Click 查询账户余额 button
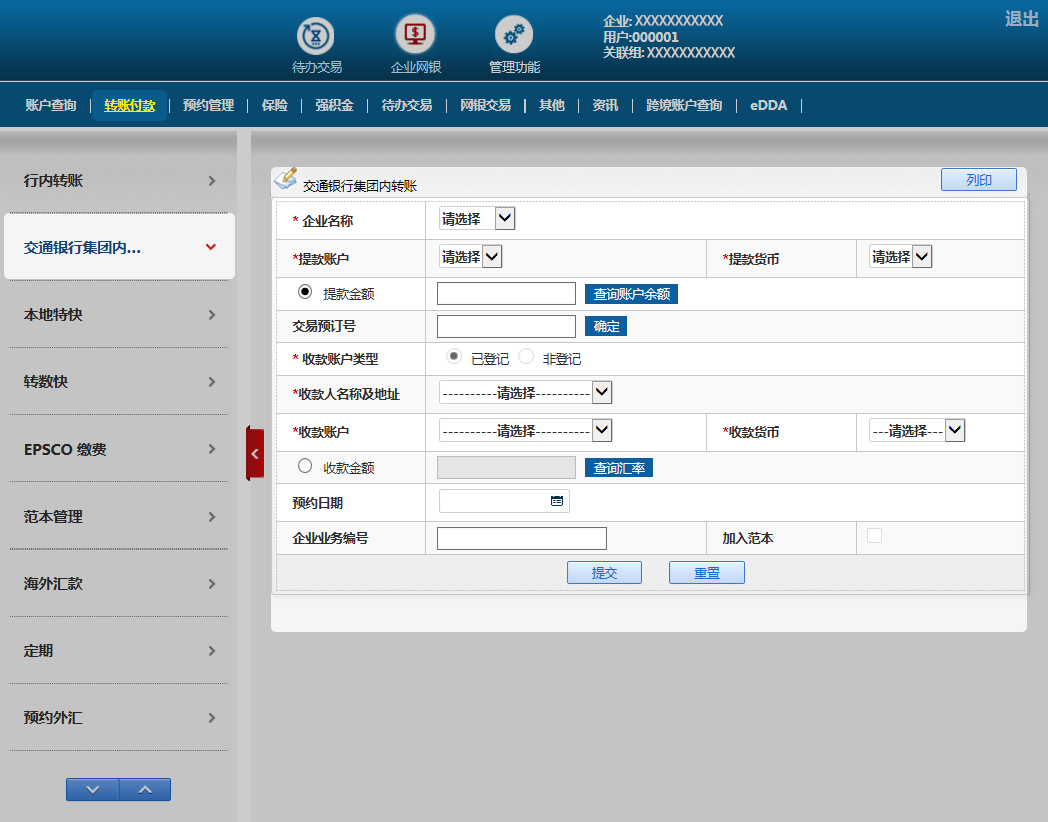The height and width of the screenshot is (822, 1048). coord(632,294)
